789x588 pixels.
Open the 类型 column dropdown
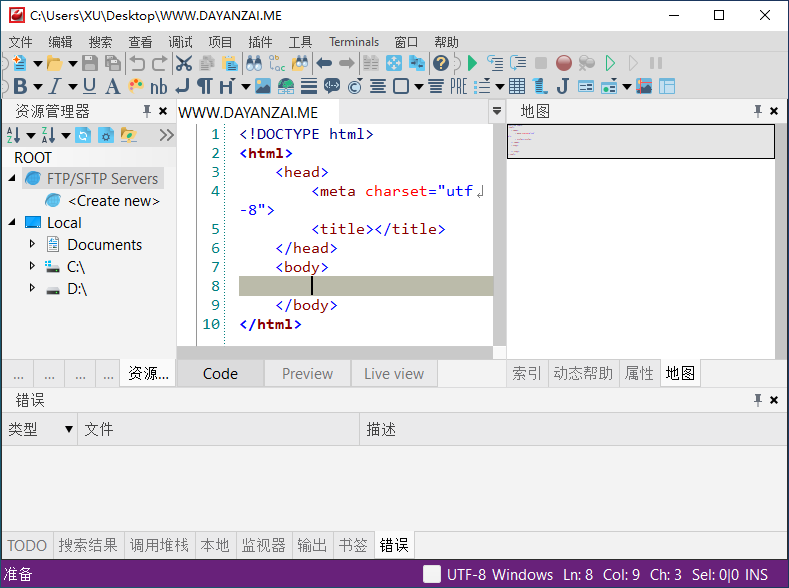pos(68,429)
